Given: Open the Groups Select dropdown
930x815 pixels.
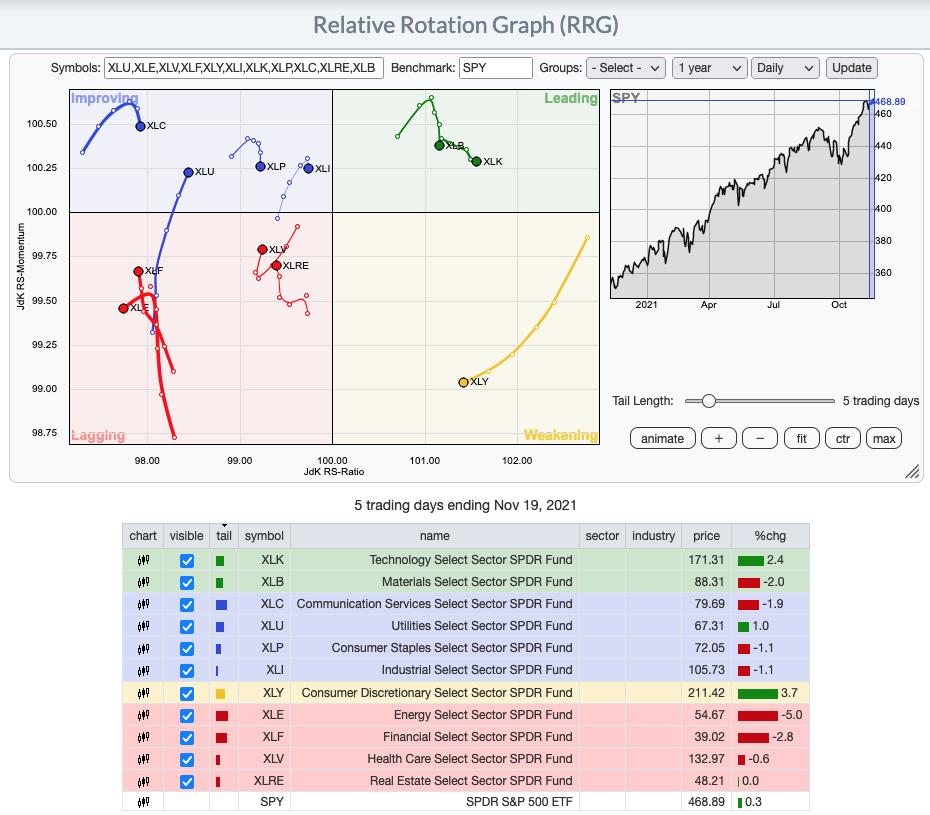Looking at the screenshot, I should (x=626, y=68).
